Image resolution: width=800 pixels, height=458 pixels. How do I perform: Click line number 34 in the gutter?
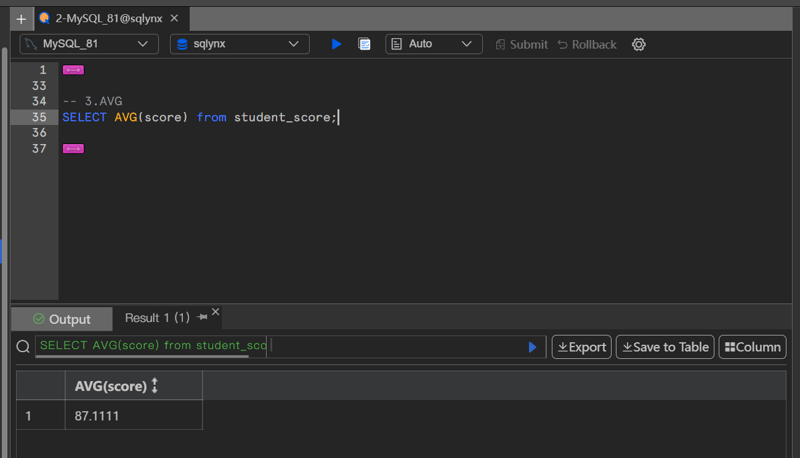pos(39,101)
